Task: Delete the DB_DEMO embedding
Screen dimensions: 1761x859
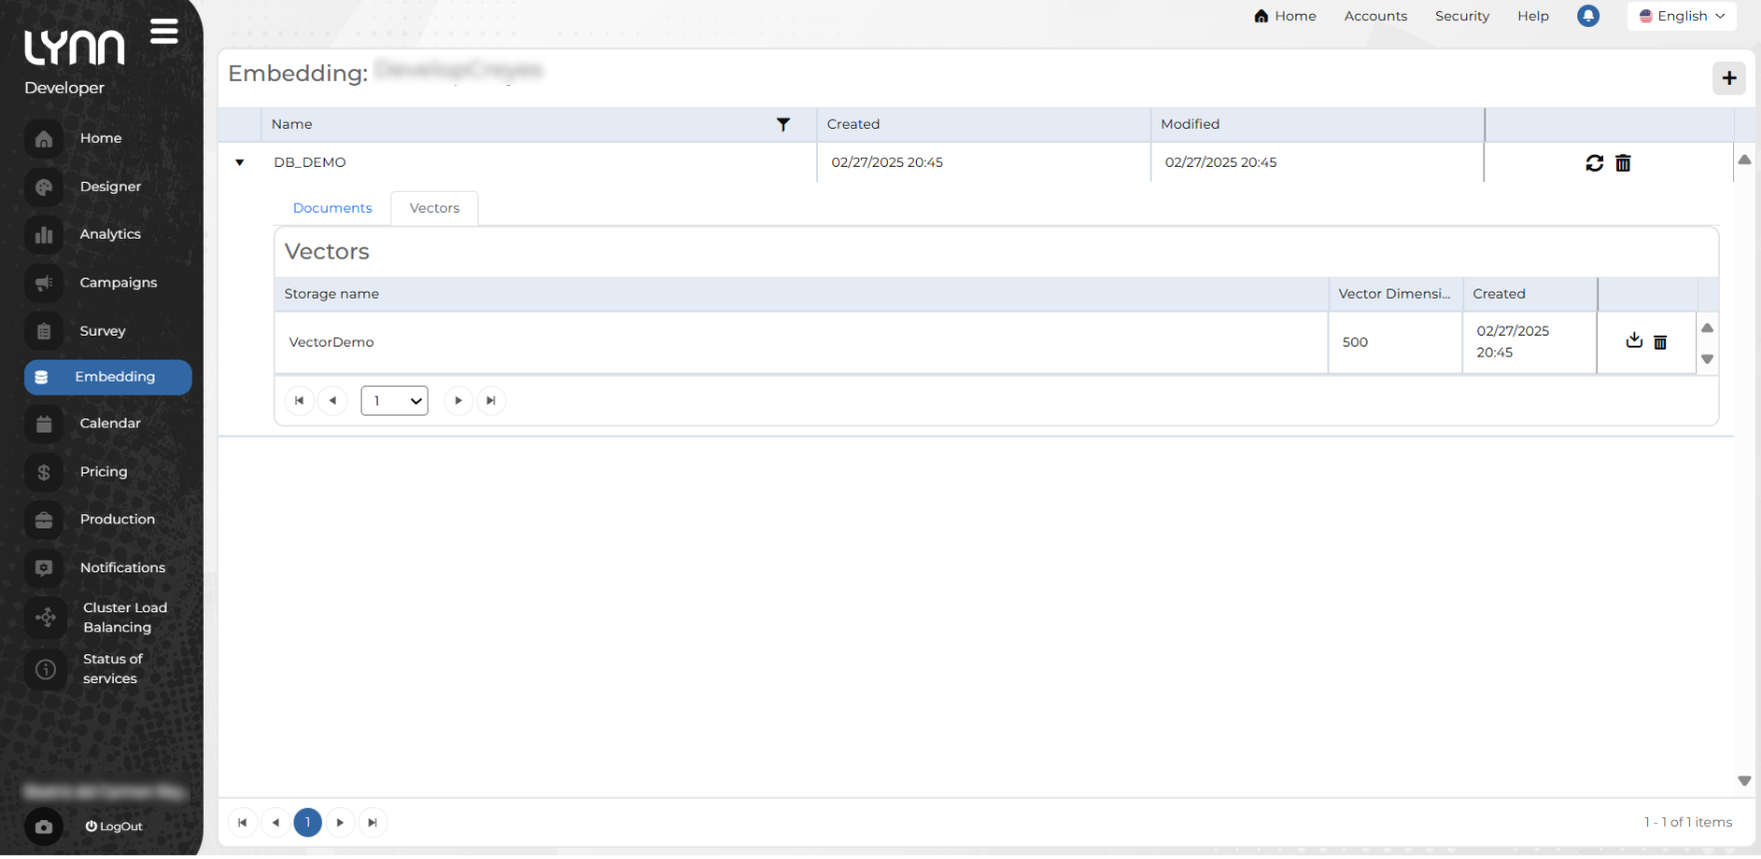Action: pos(1623,163)
